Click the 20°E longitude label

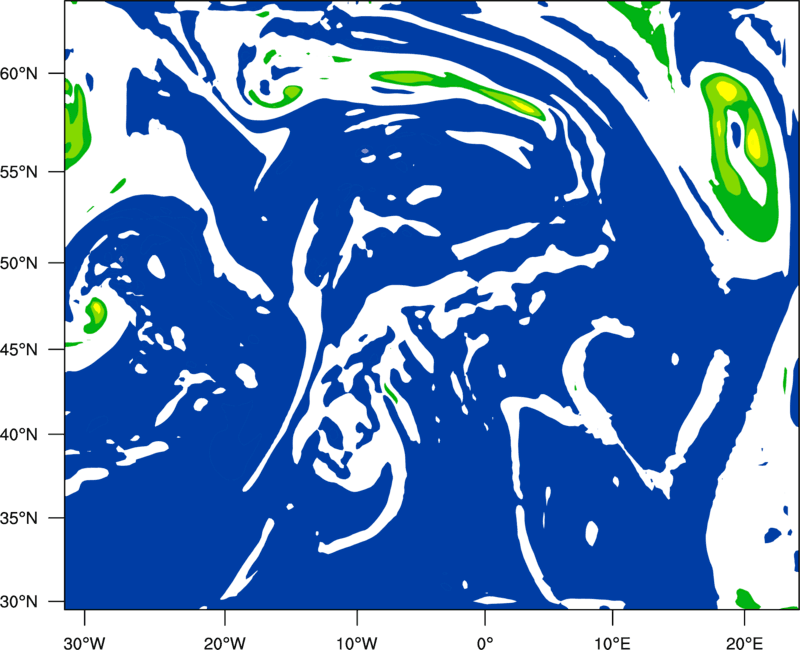744,643
